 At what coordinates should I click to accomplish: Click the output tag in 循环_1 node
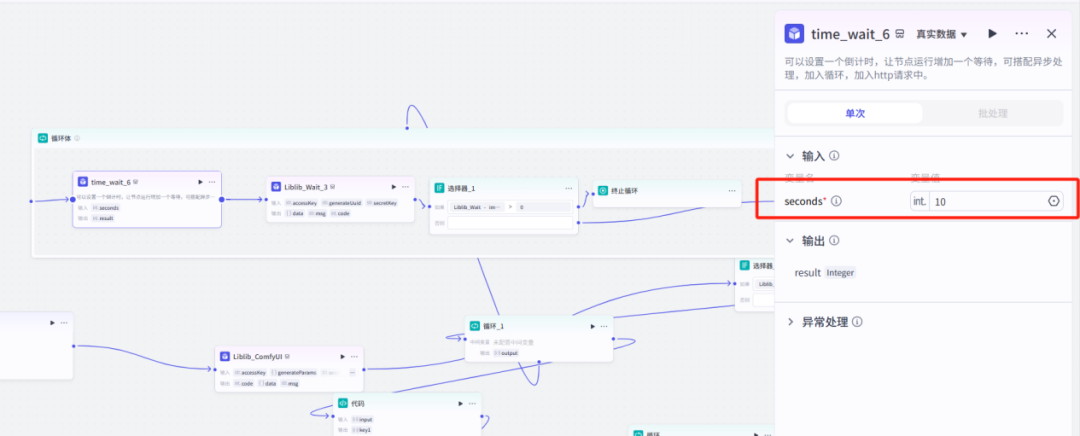(x=506, y=353)
